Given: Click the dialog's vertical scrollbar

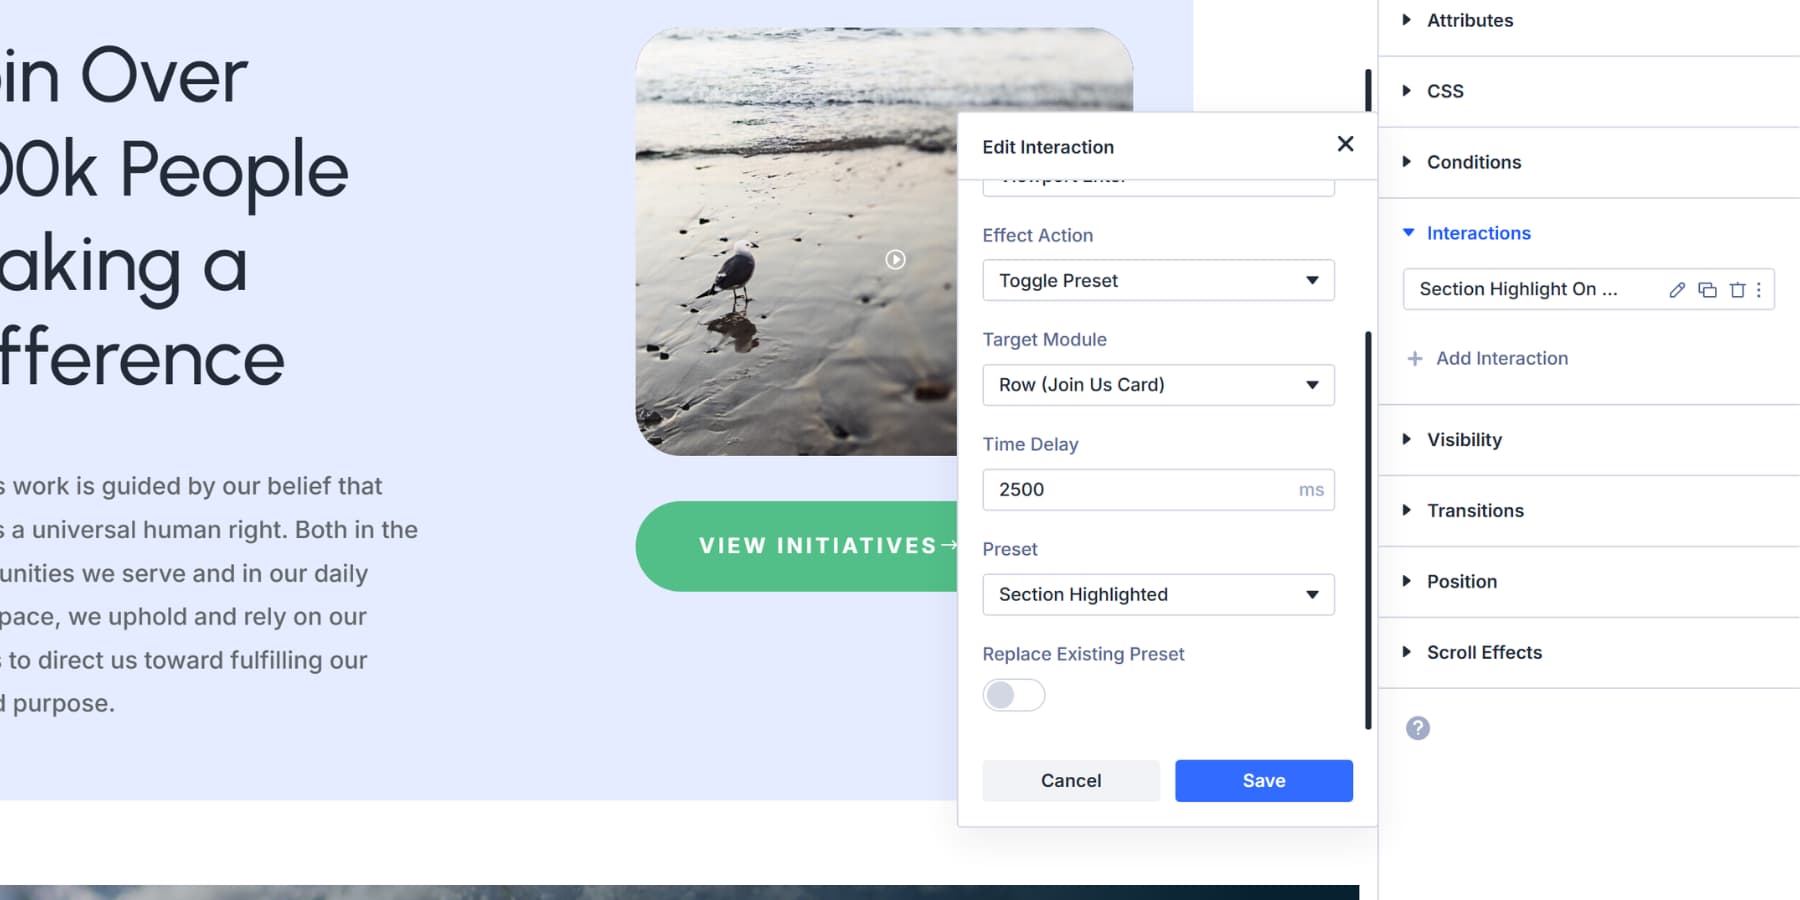Looking at the screenshot, I should click(x=1368, y=520).
